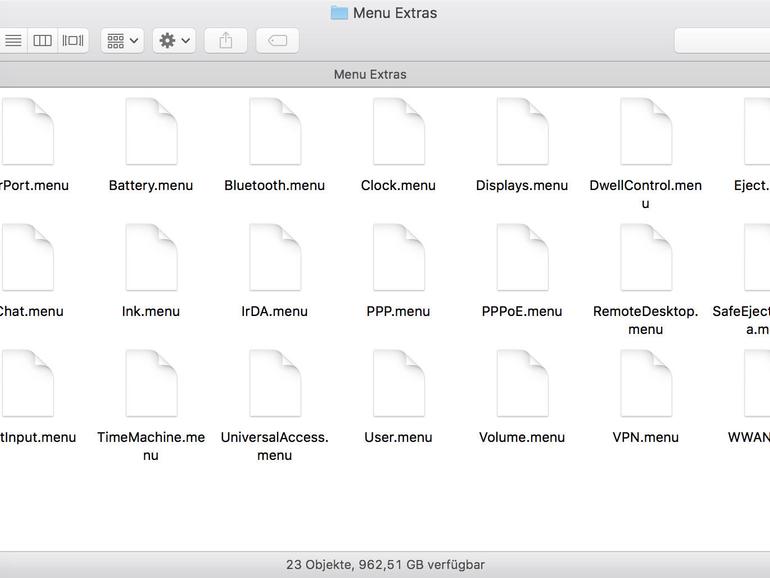Select the PPP.menu file icon

coord(399,257)
